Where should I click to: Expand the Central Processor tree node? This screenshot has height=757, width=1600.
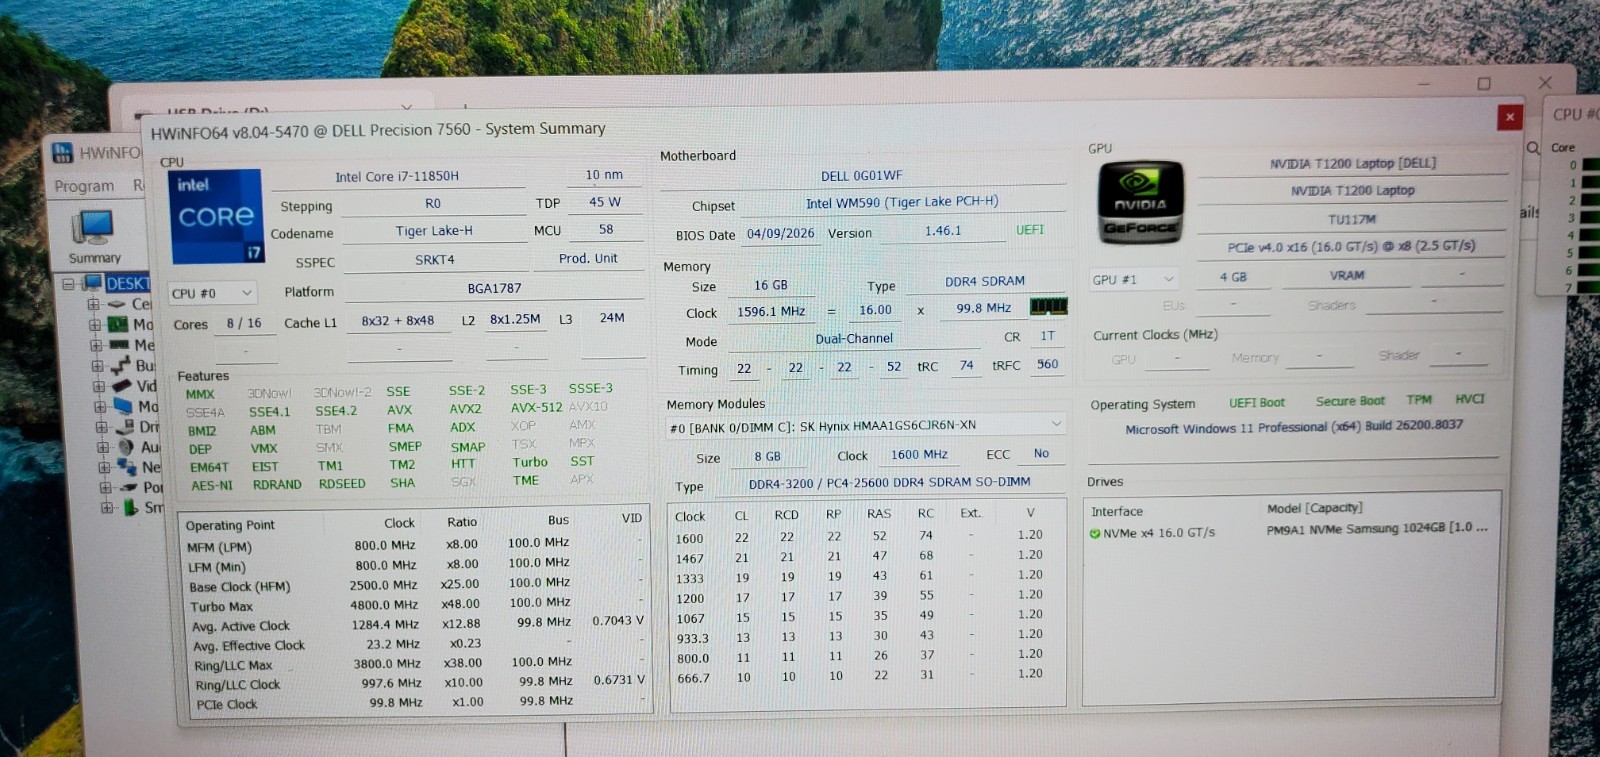[x=93, y=304]
